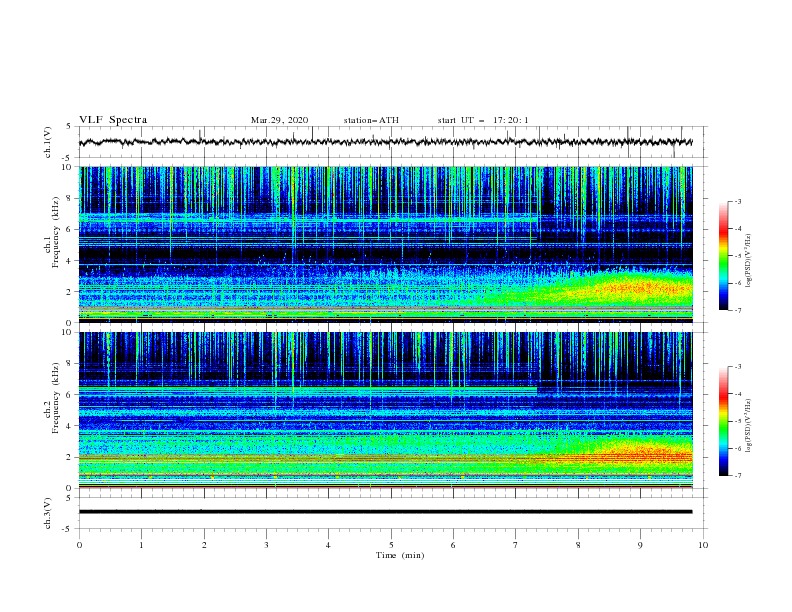This screenshot has width=792, height=612.
Task: Click the "8" kHz tick on ch.1 frequency axis
Action: click(x=70, y=198)
